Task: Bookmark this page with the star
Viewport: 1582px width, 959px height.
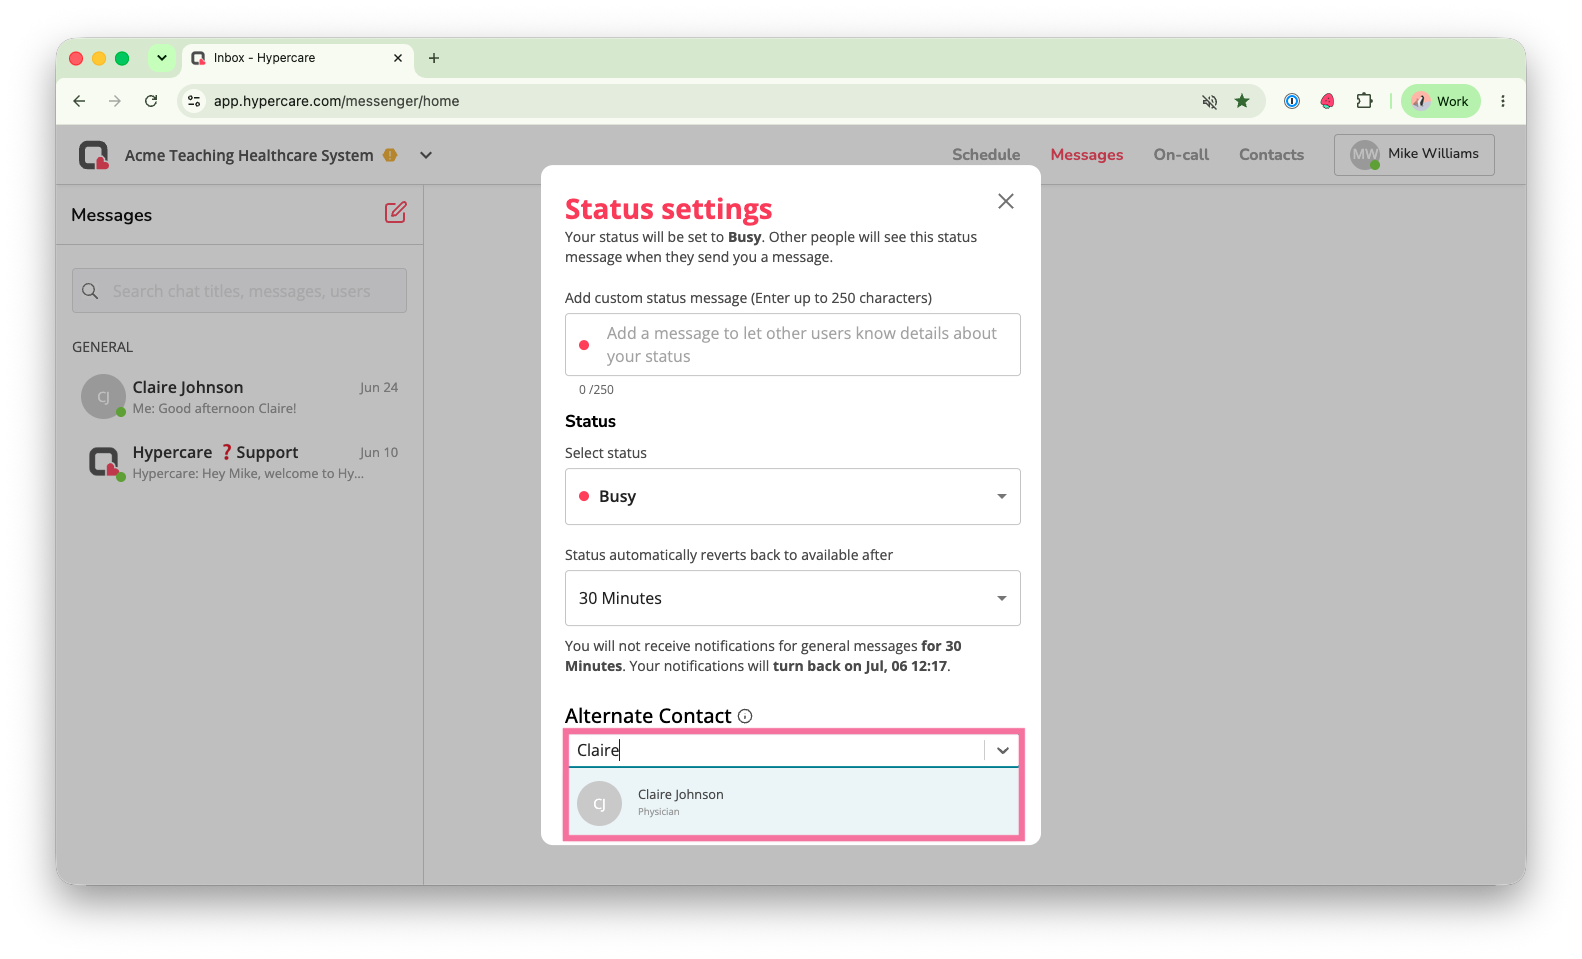Action: coord(1242,101)
